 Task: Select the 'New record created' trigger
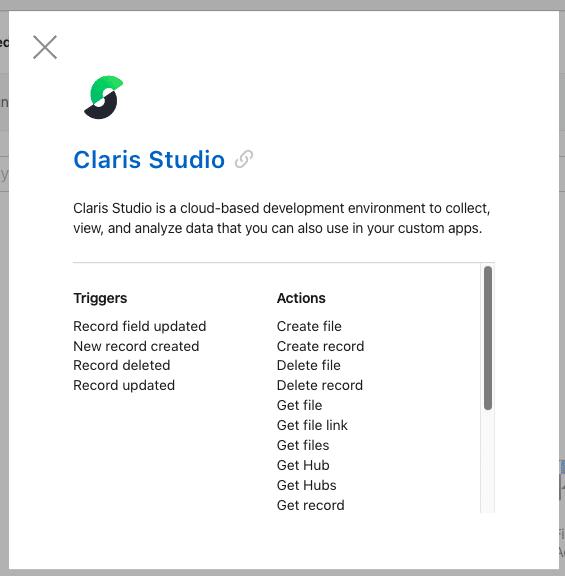click(136, 346)
